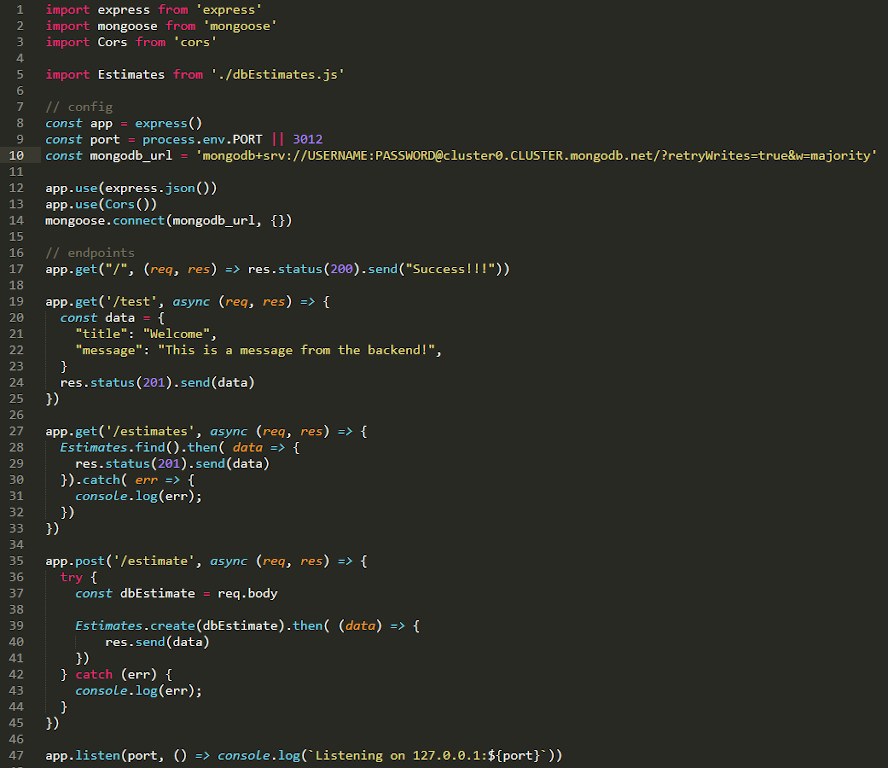Click the async keyword on line 19

[x=191, y=301]
